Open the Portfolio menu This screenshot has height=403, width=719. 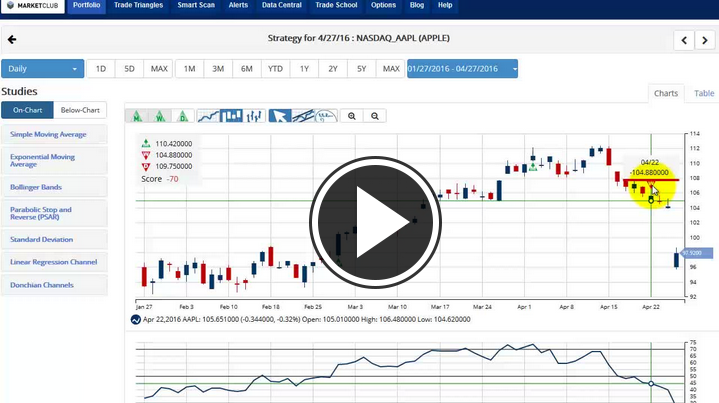click(x=86, y=6)
